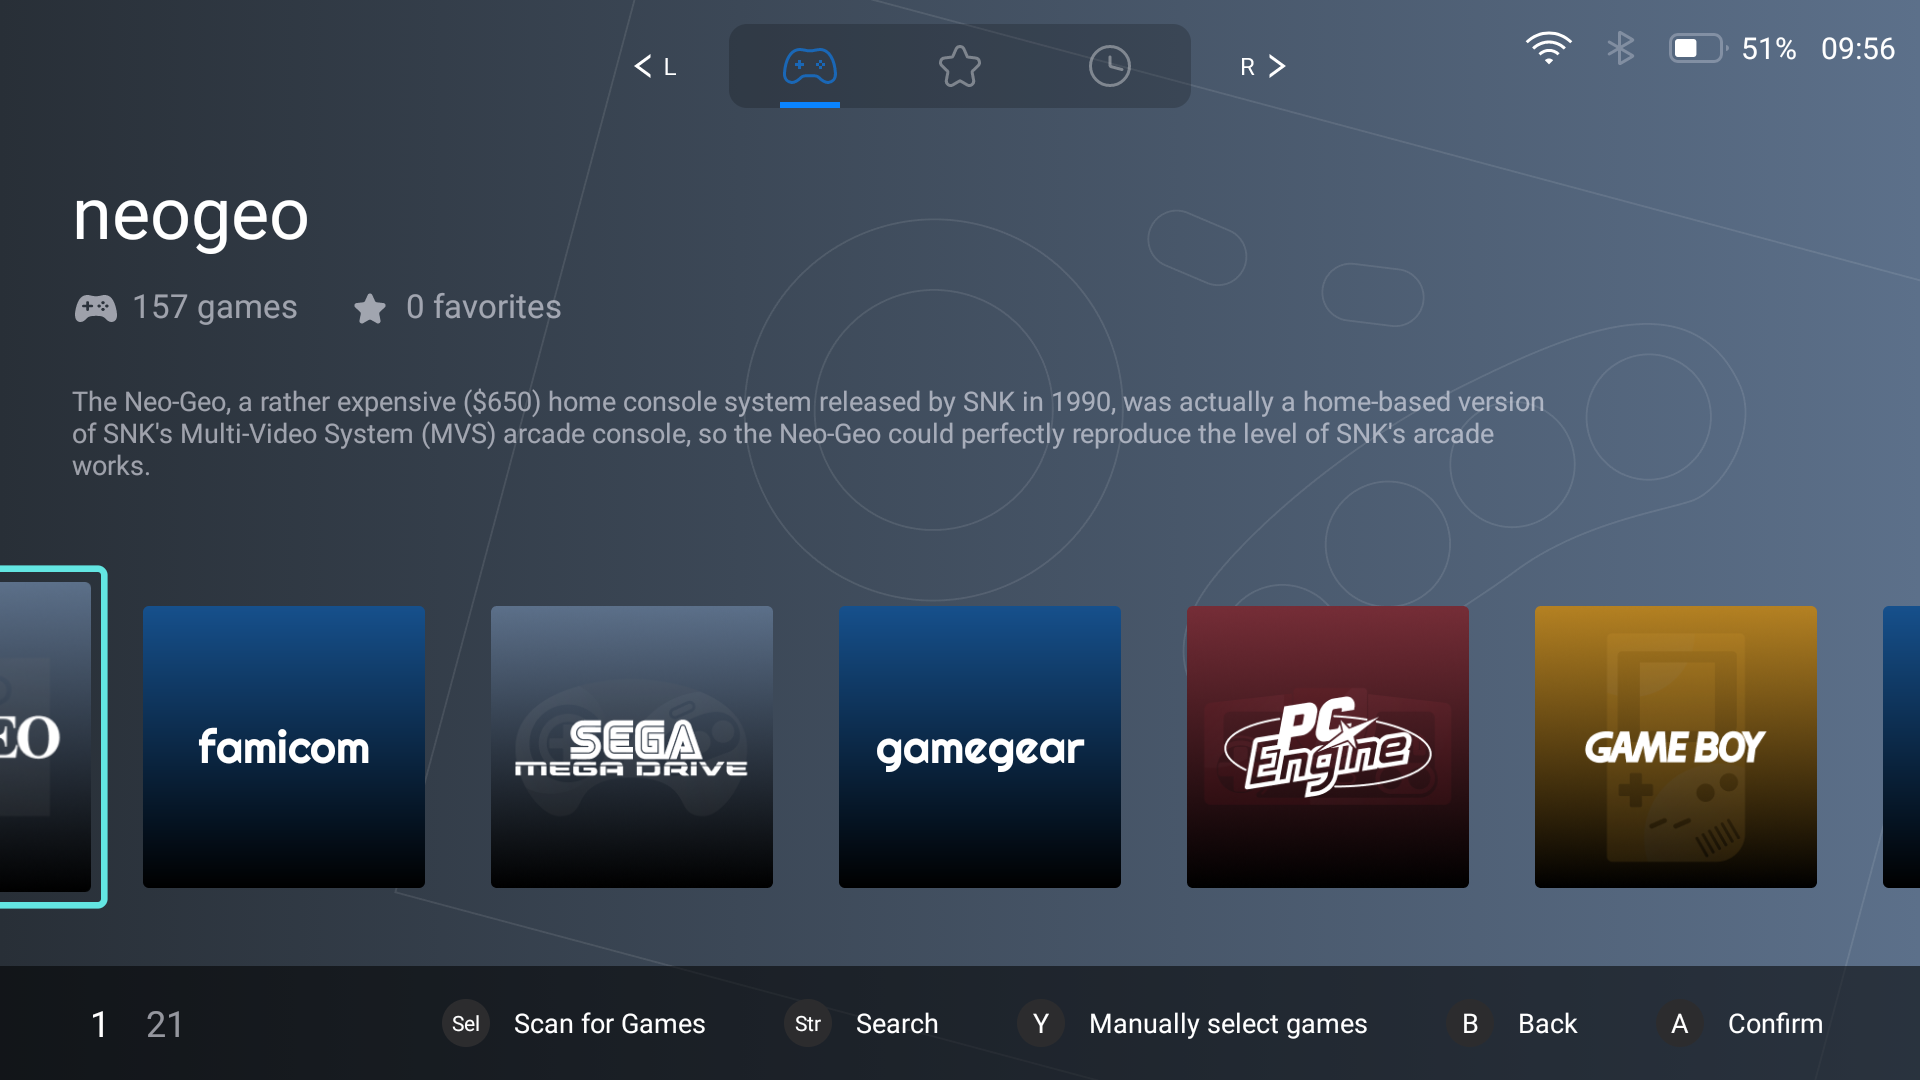The width and height of the screenshot is (1920, 1080).
Task: Switch to the favorites star tab
Action: 959,66
